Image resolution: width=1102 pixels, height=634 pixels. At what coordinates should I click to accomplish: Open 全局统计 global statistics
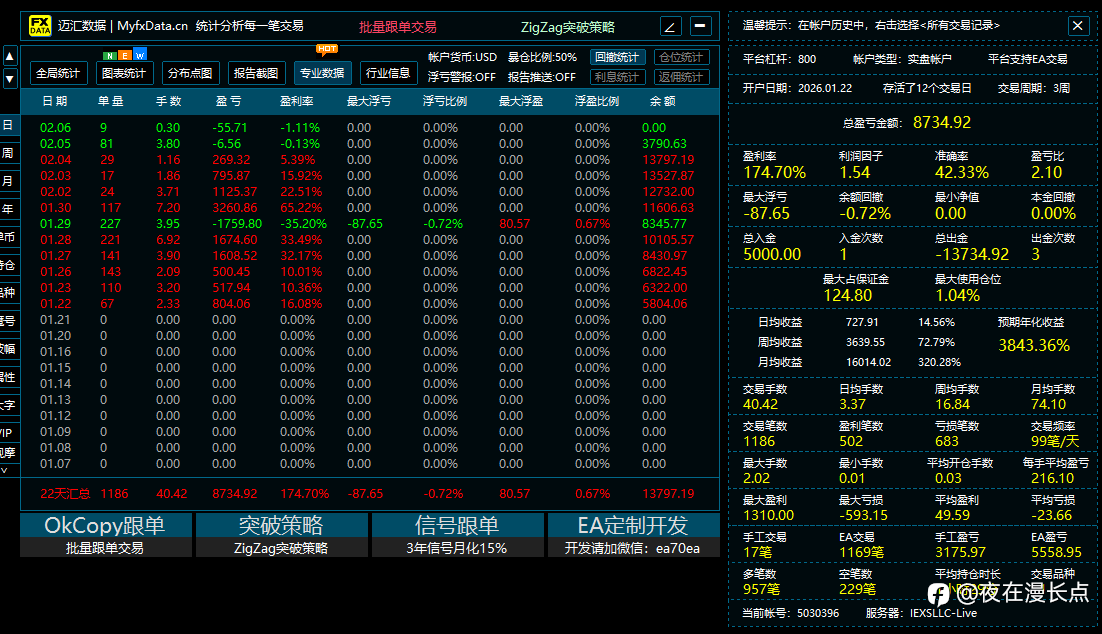58,73
